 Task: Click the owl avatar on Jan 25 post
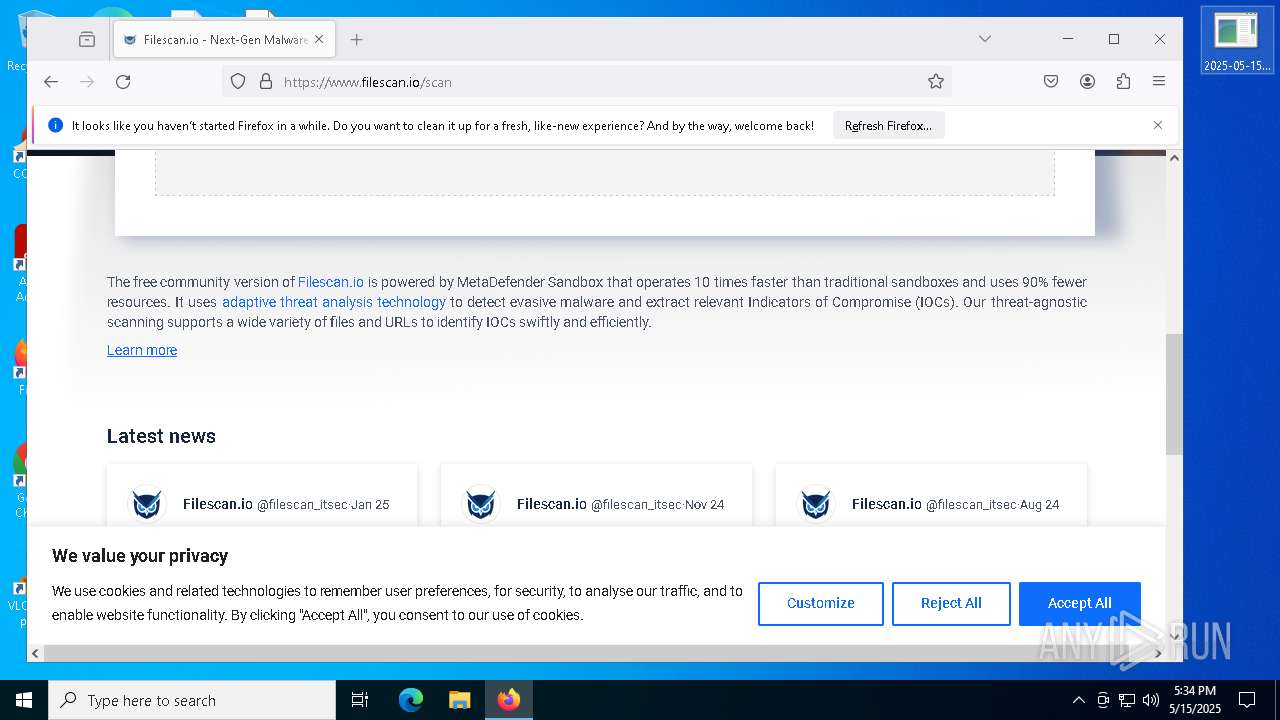(x=147, y=504)
